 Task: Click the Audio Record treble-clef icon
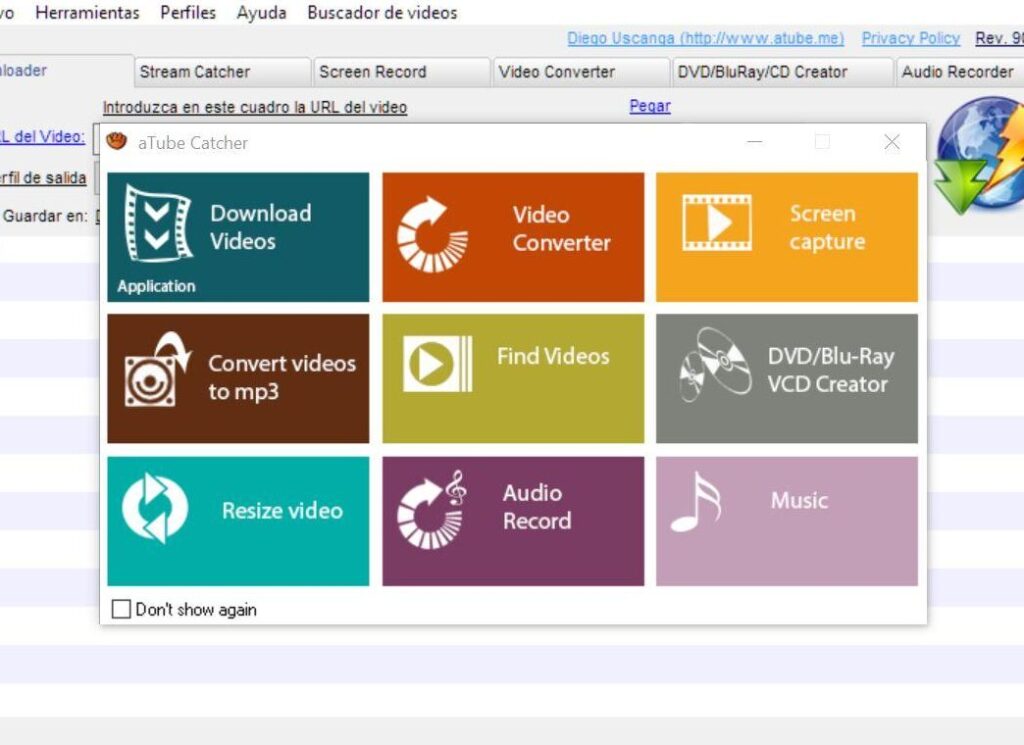(x=432, y=509)
